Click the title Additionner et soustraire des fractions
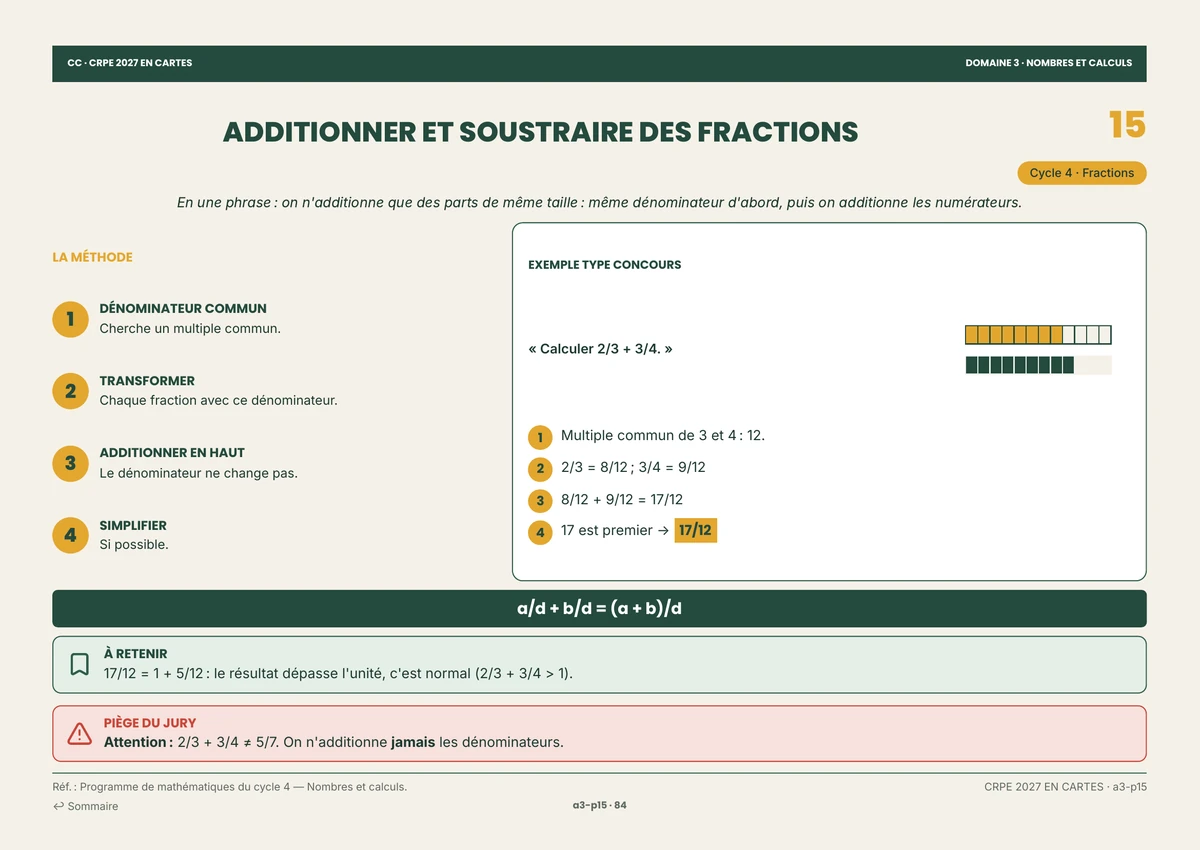Image resolution: width=1200 pixels, height=850 pixels. click(540, 132)
